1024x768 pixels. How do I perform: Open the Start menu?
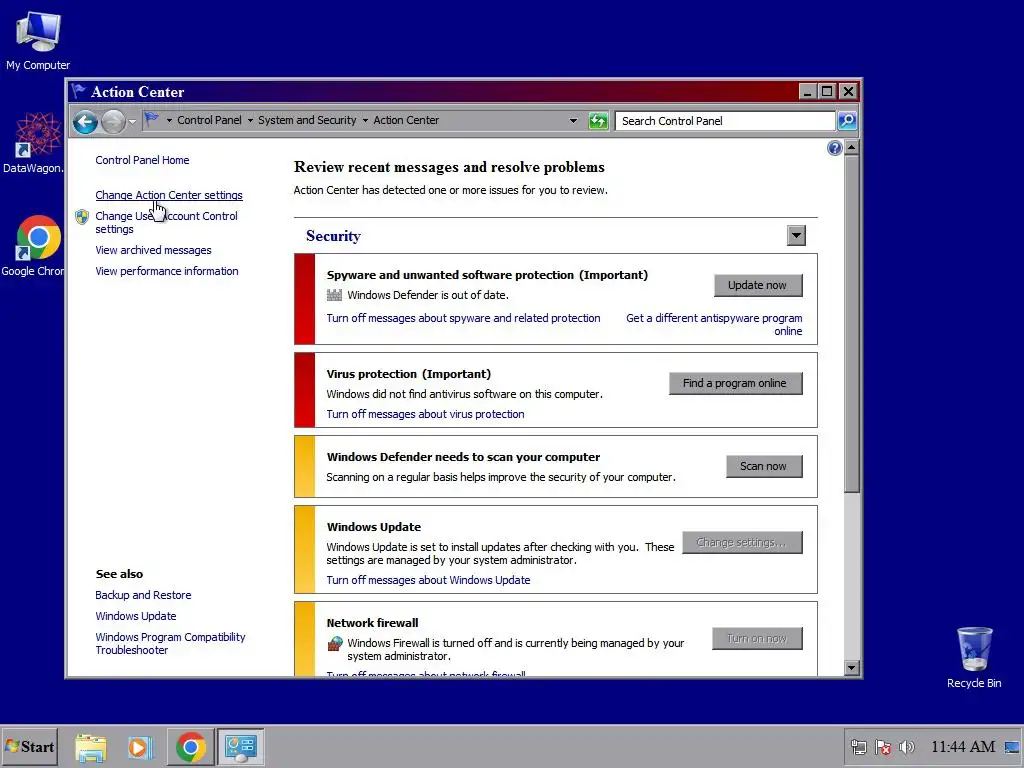click(29, 747)
